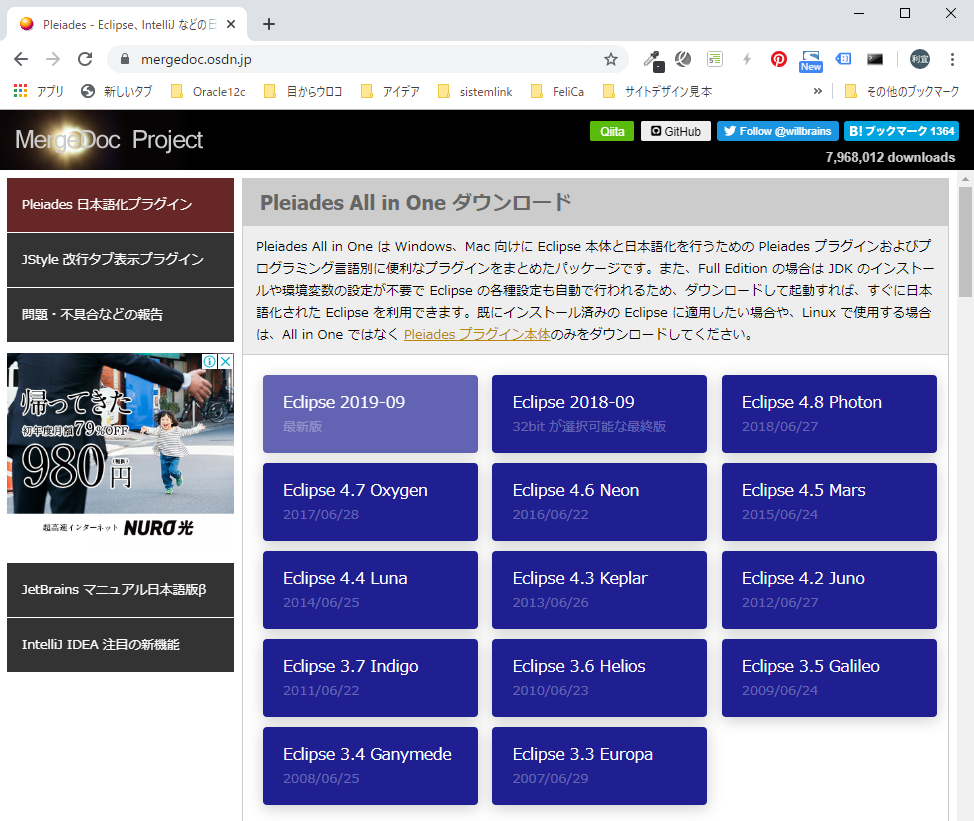Click the eyedropper extension icon
The width and height of the screenshot is (974, 821).
pyautogui.click(x=653, y=60)
